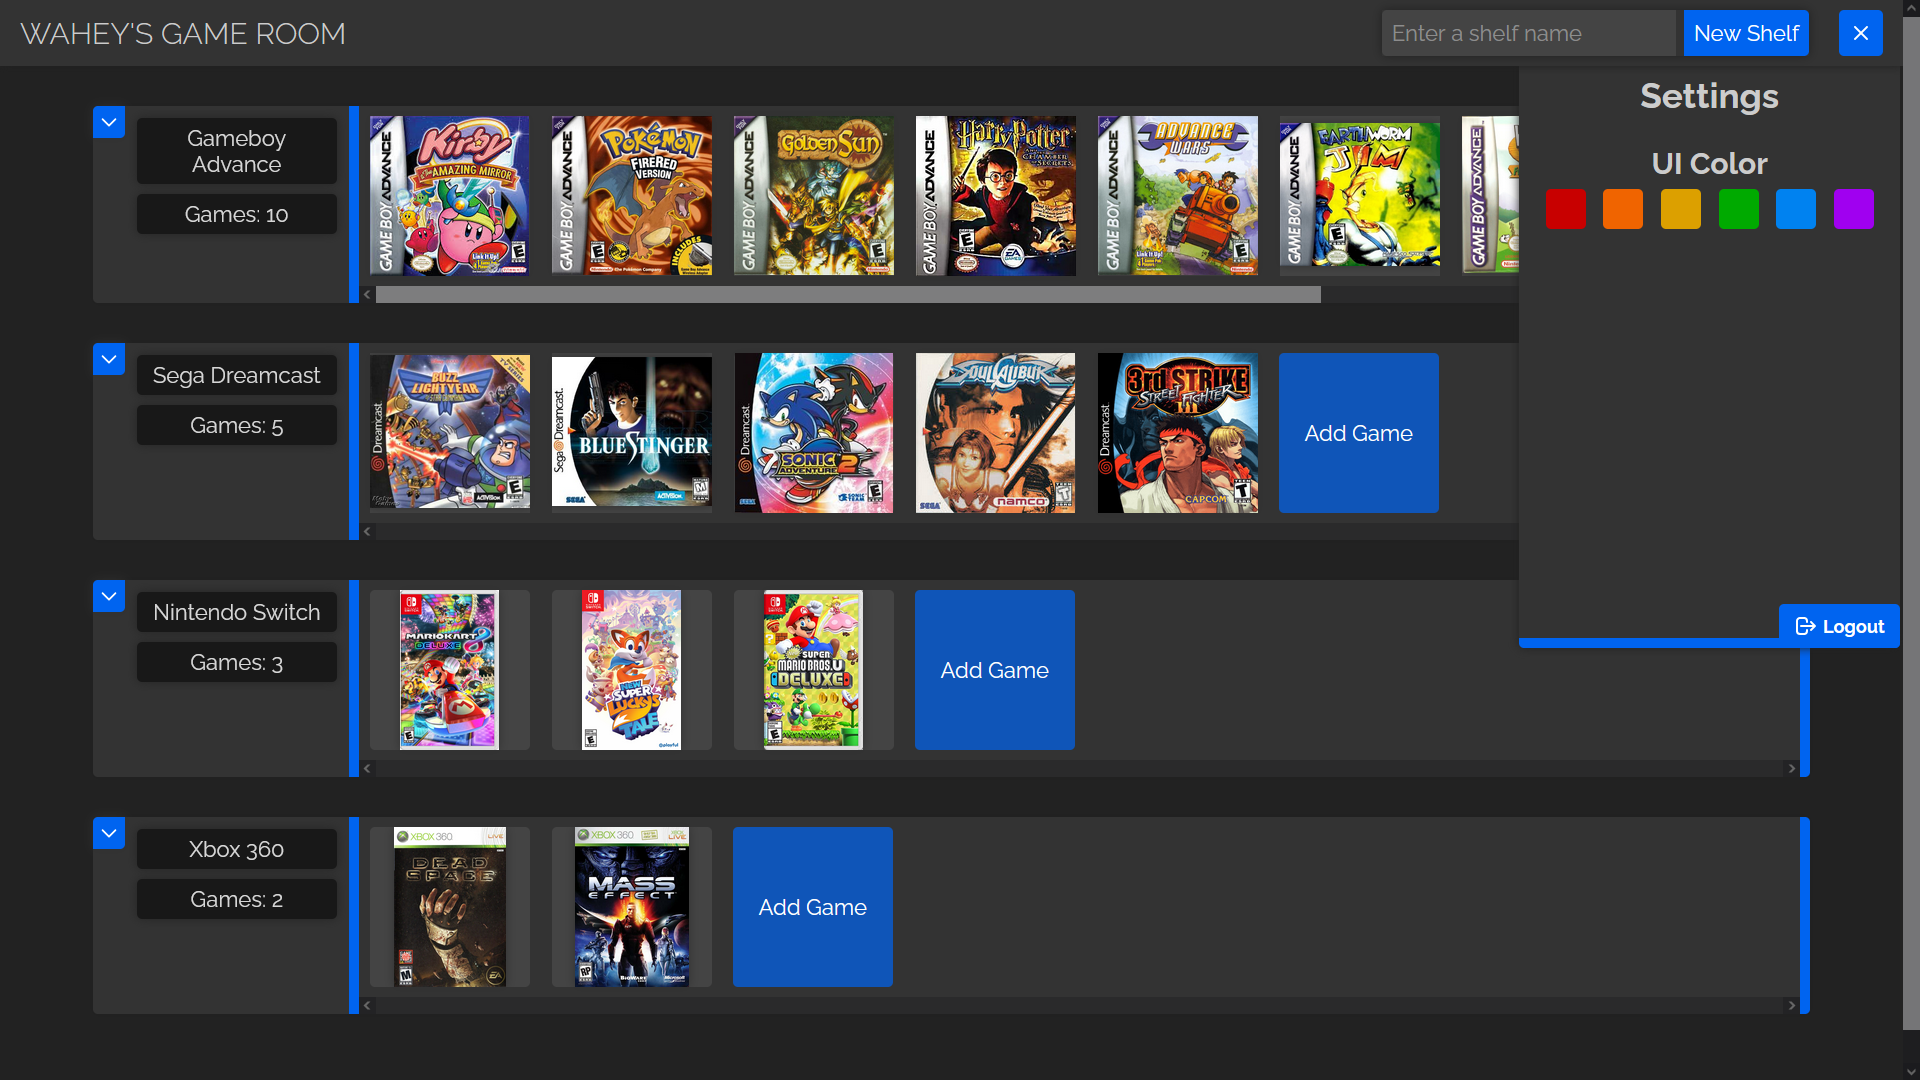Screen dimensions: 1920x1080
Task: Open Kirby Amazing Mirror game cover
Action: click(450, 196)
